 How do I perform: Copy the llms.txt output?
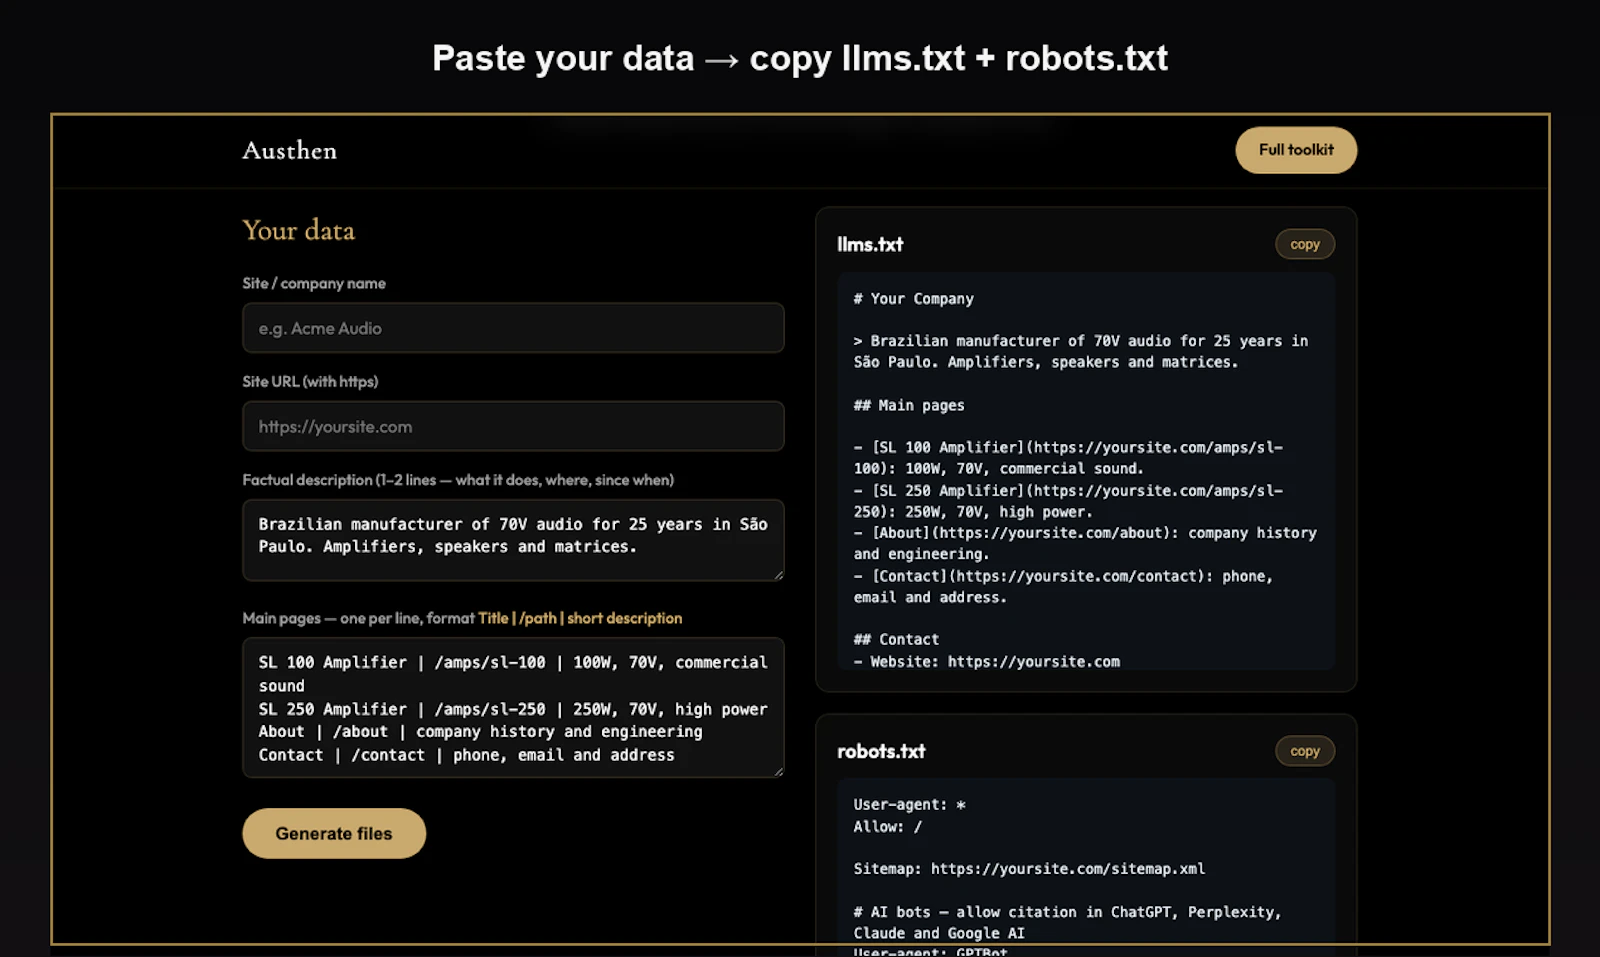click(x=1305, y=244)
